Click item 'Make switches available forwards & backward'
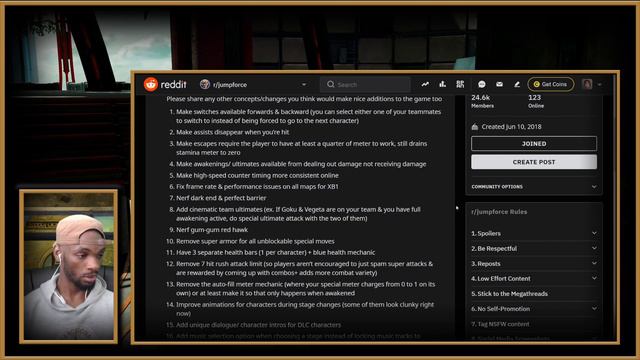 pyautogui.click(x=309, y=116)
